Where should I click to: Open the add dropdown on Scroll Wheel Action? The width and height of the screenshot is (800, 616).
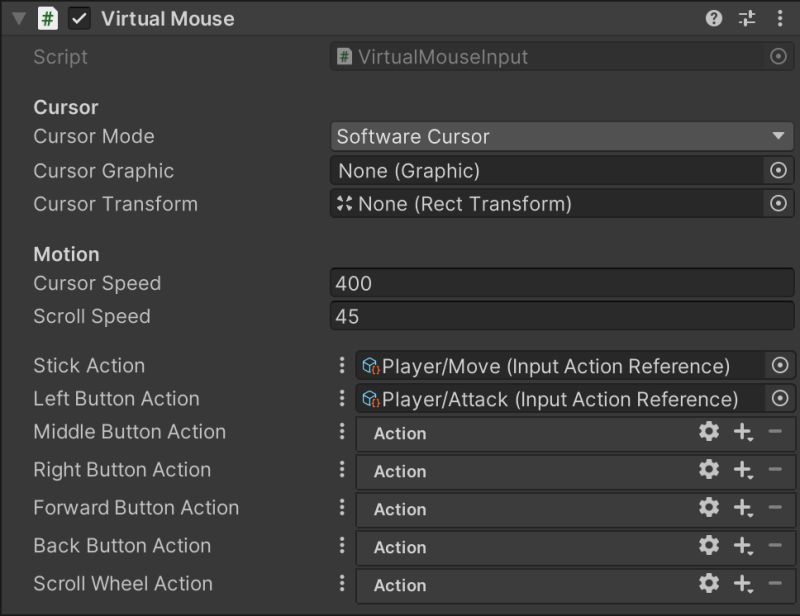[741, 585]
